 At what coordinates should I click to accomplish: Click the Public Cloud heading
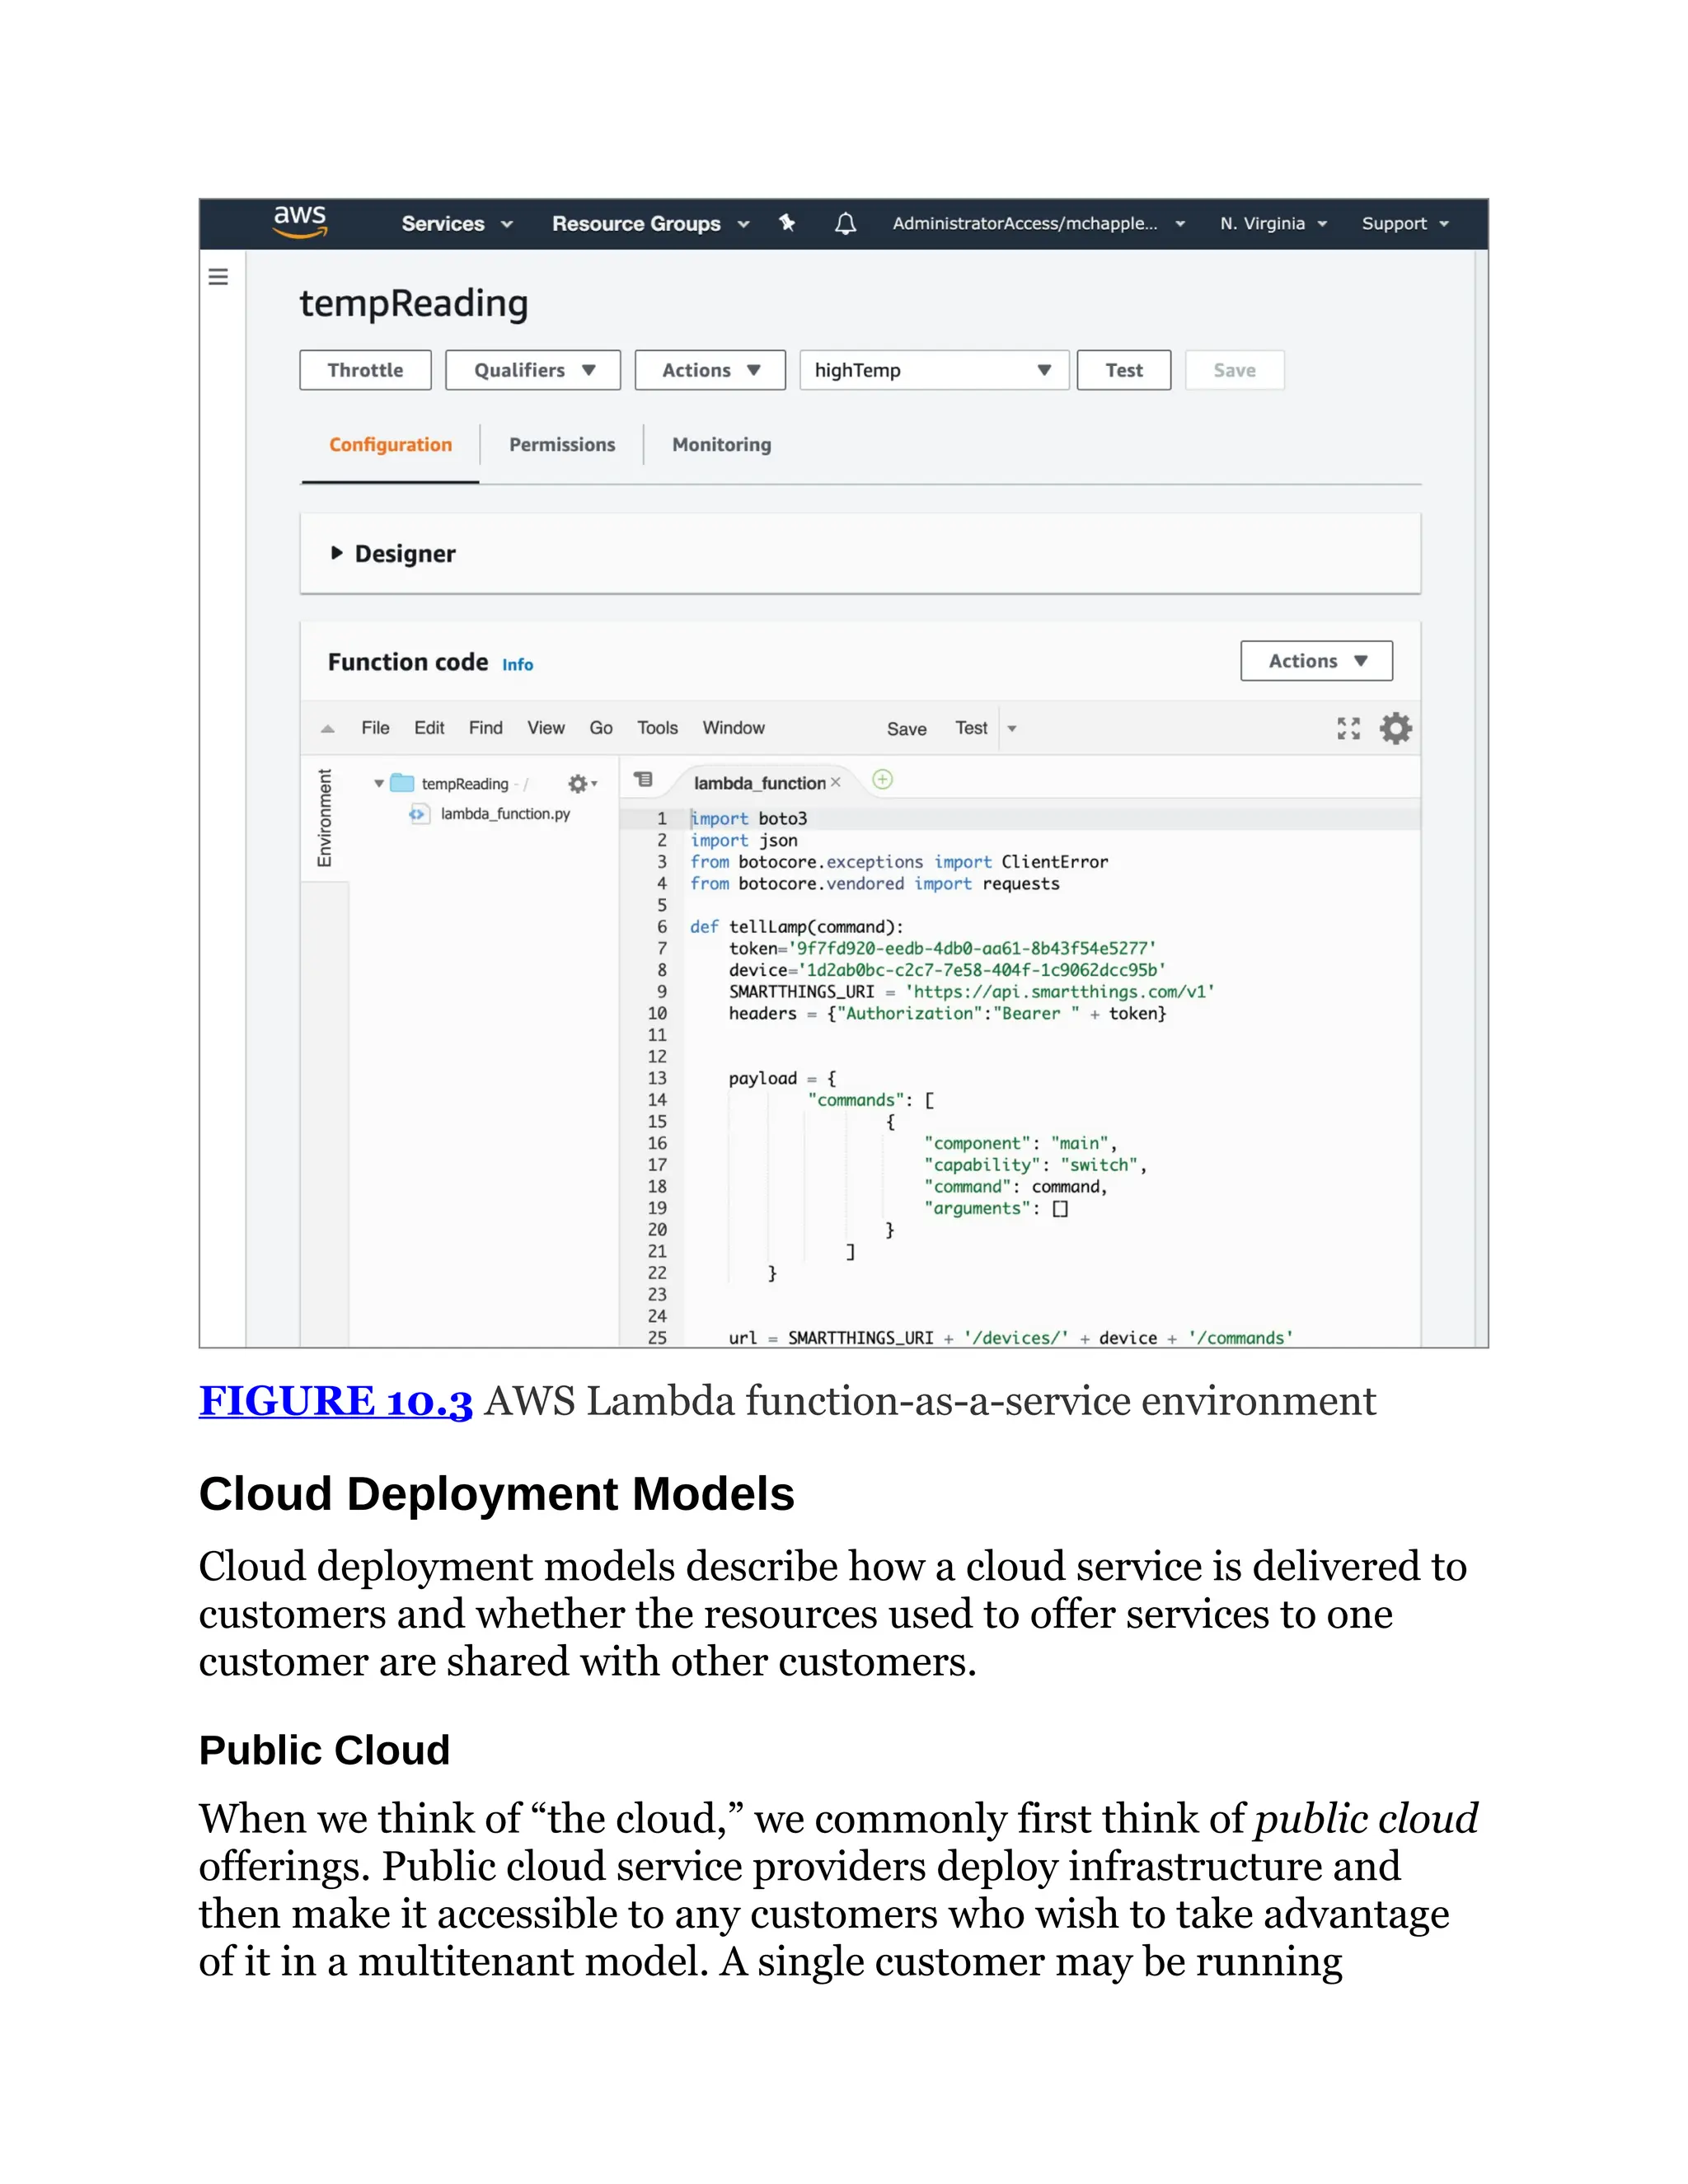[324, 1751]
